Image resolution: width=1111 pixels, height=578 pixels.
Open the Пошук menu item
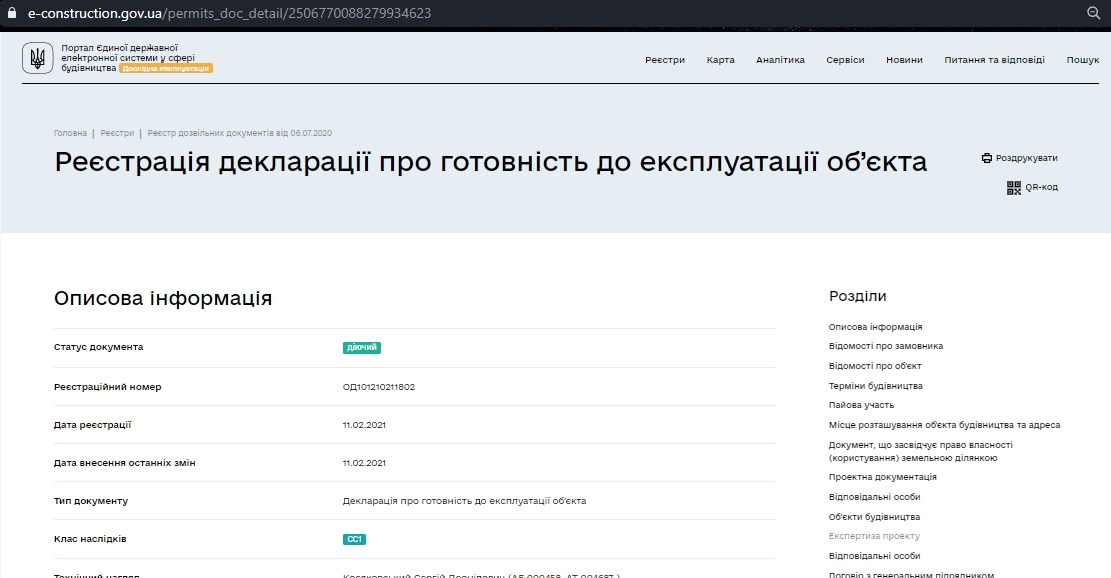coord(1083,60)
